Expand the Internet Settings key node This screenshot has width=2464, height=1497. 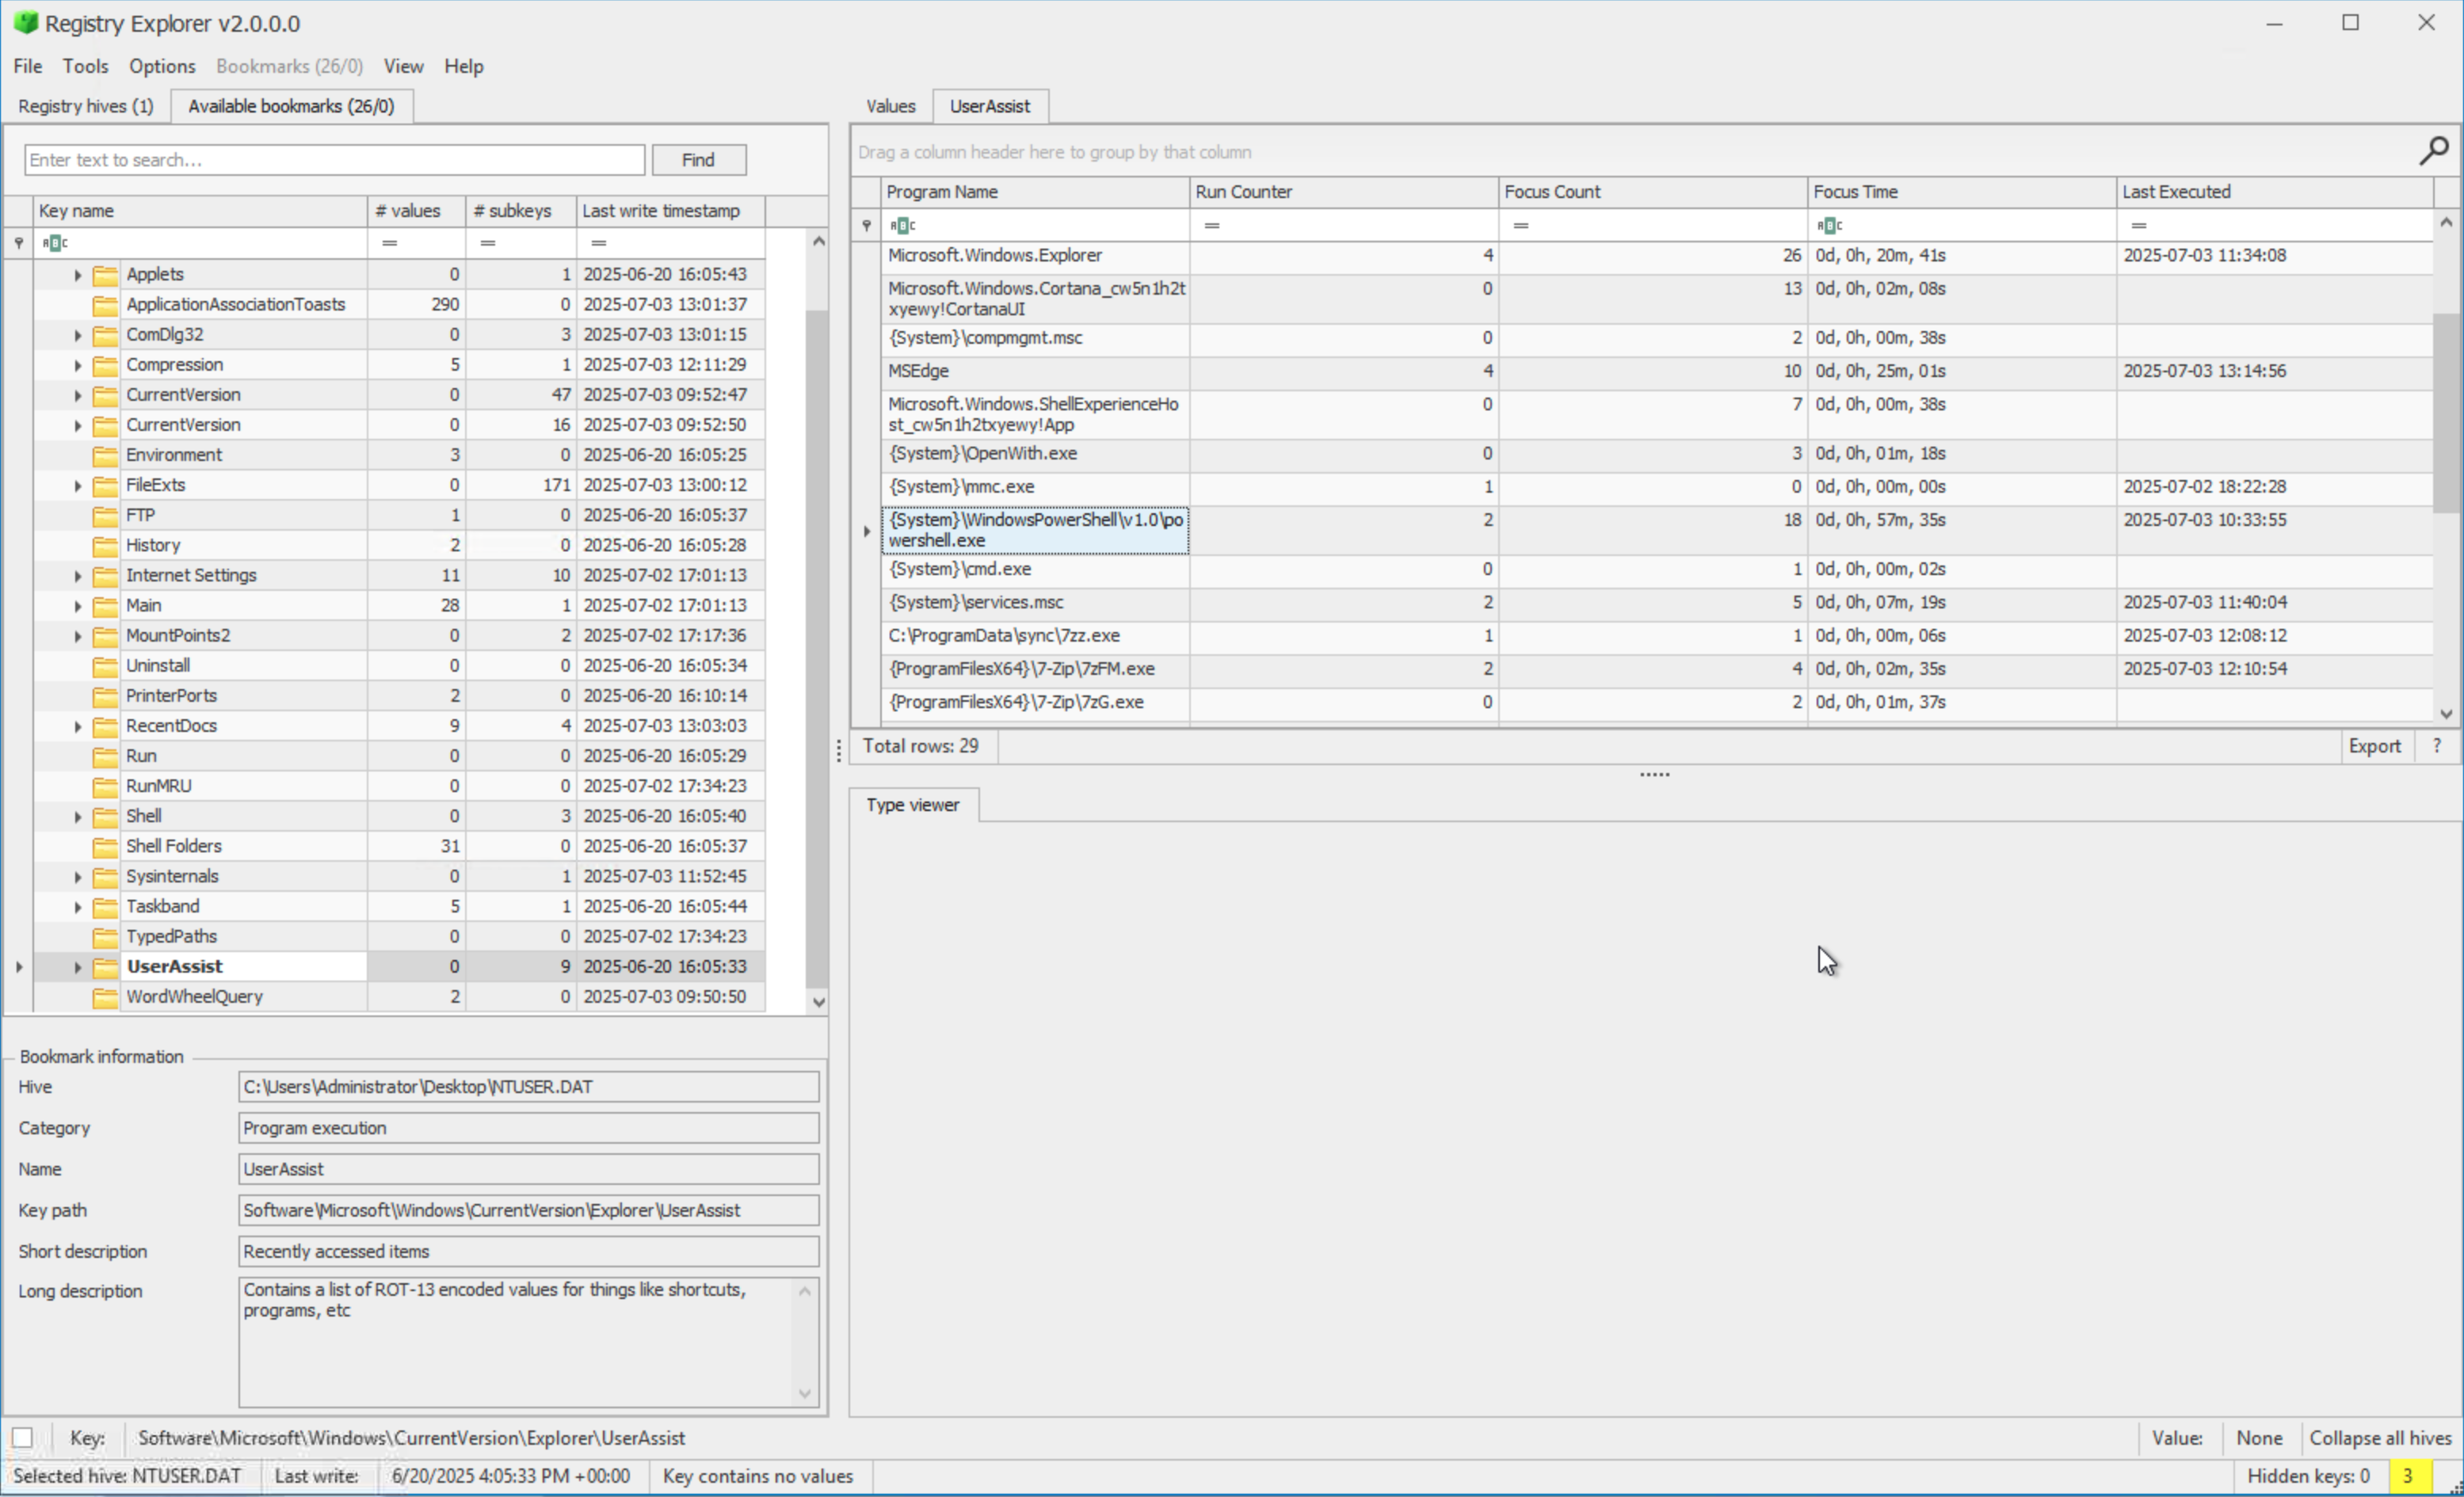coord(77,575)
